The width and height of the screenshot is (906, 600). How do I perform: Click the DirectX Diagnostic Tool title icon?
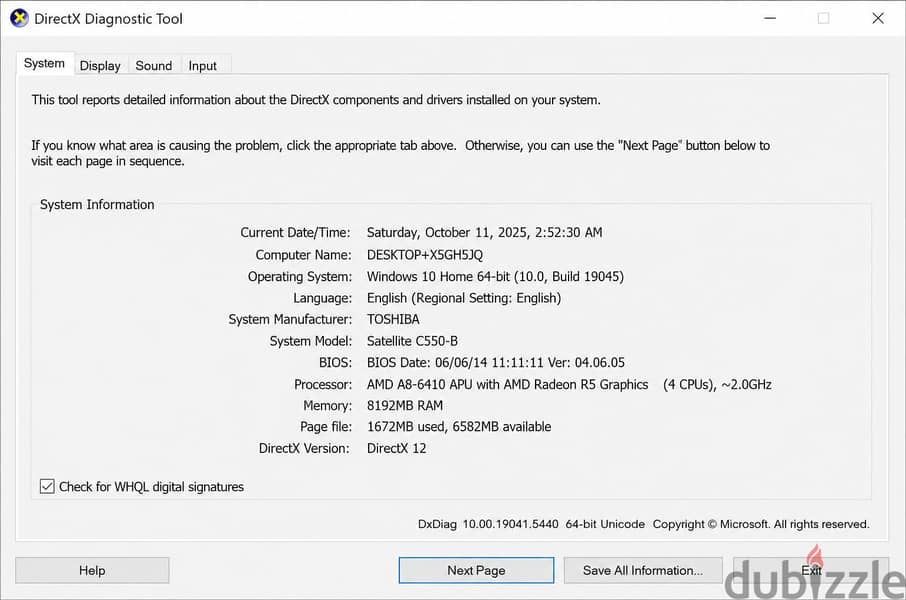19,18
